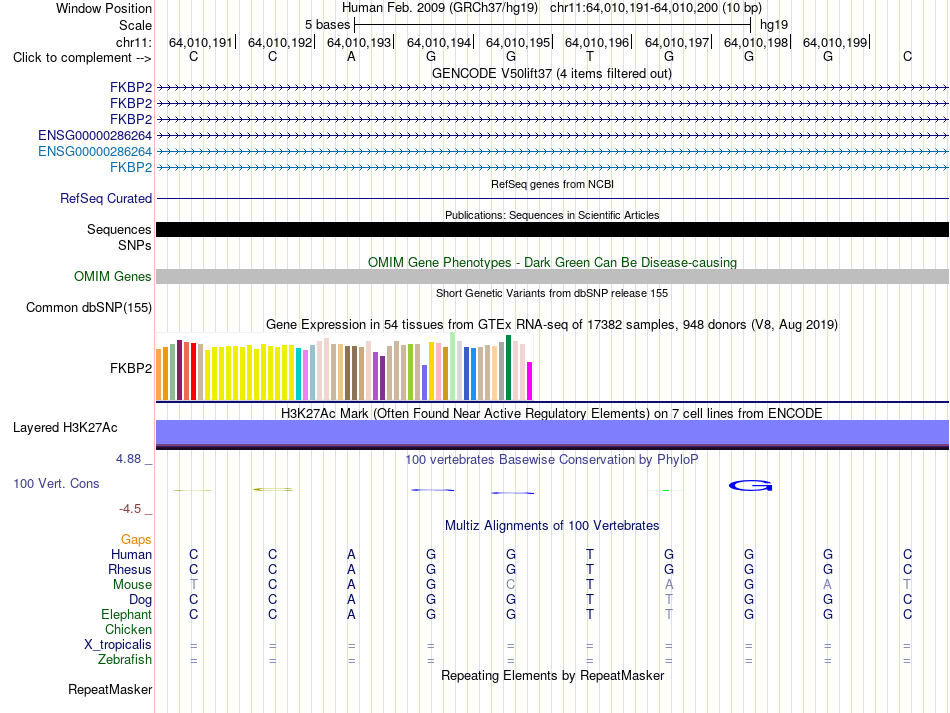Select 'Short Genetic Variants from dbSNP release 155'
Image resolution: width=950 pixels, height=713 pixels.
pyautogui.click(x=552, y=293)
